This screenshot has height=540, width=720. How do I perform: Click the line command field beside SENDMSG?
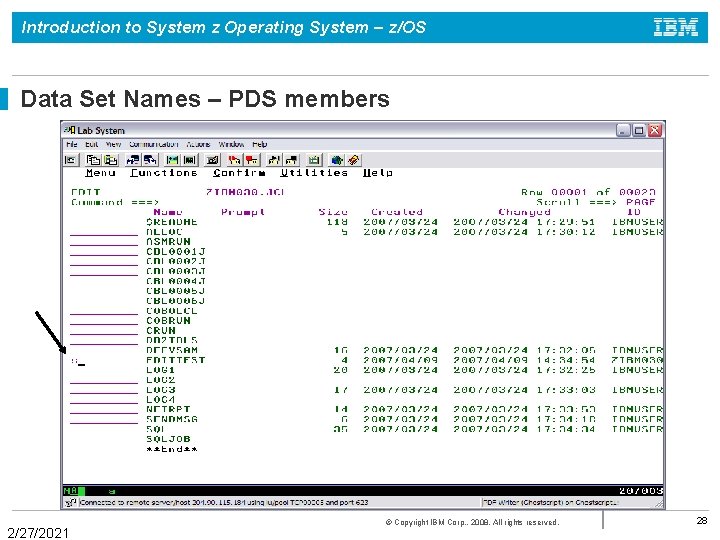(104, 419)
